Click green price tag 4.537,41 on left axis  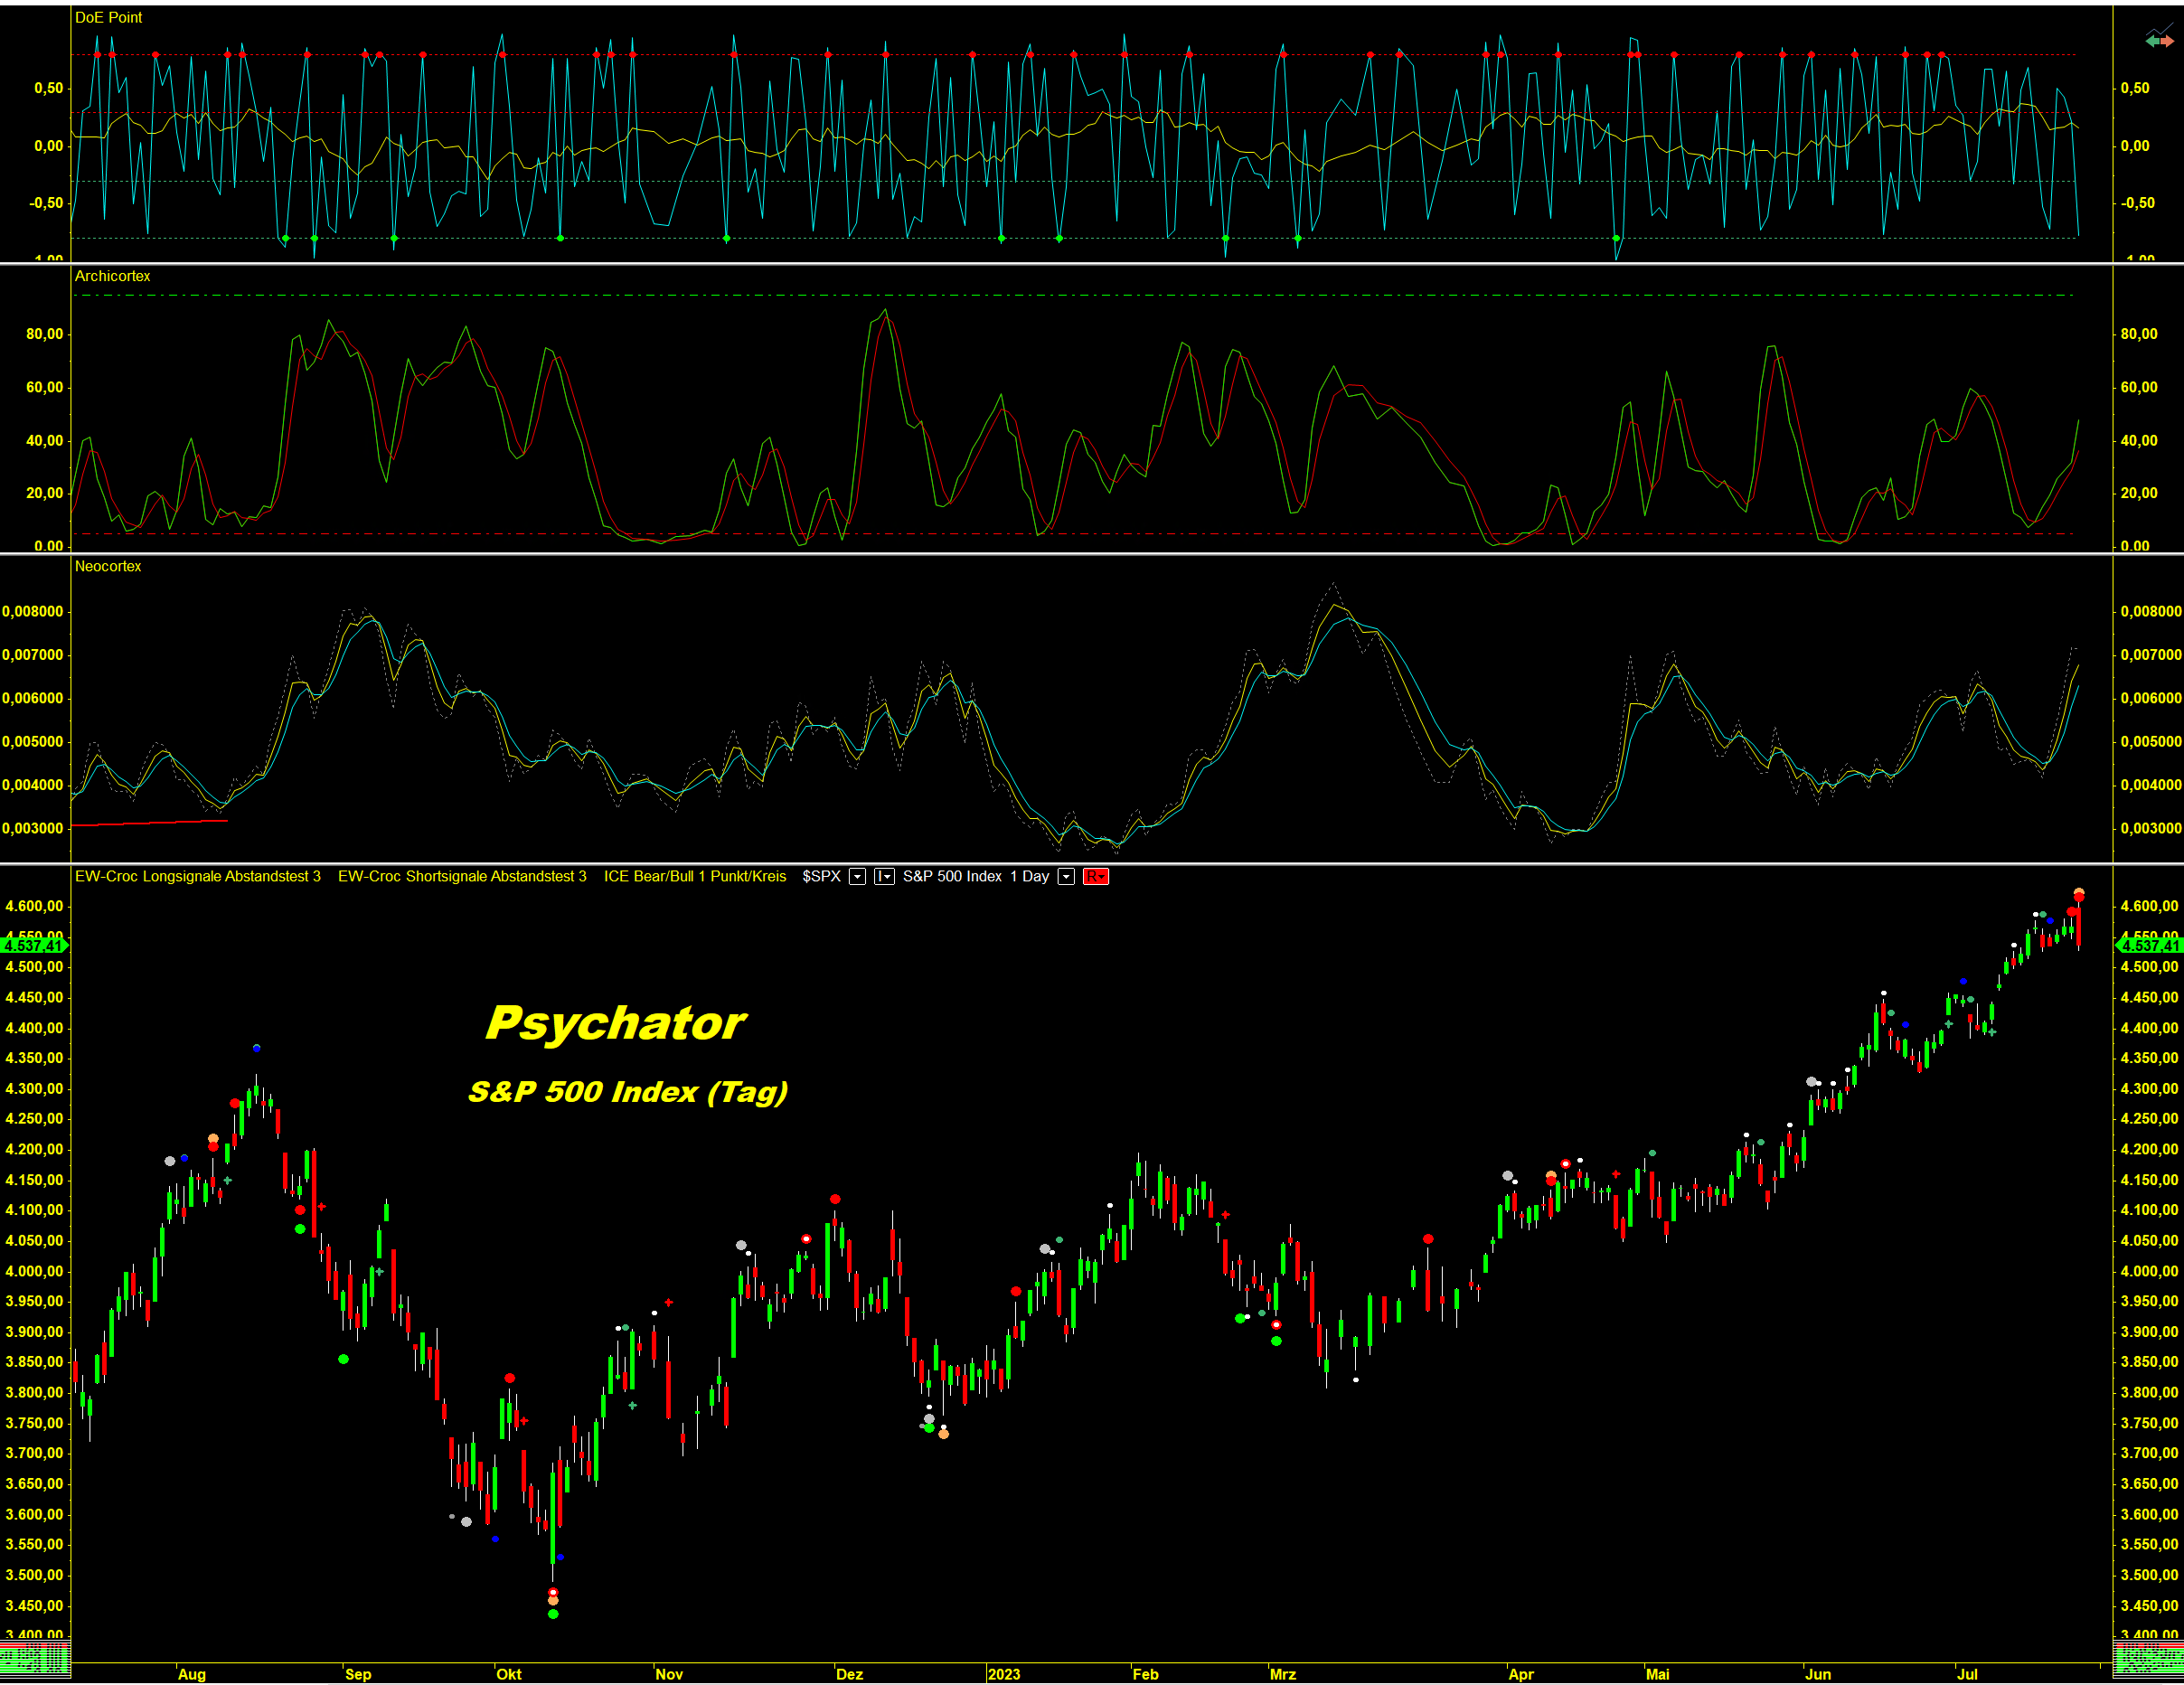click(33, 945)
